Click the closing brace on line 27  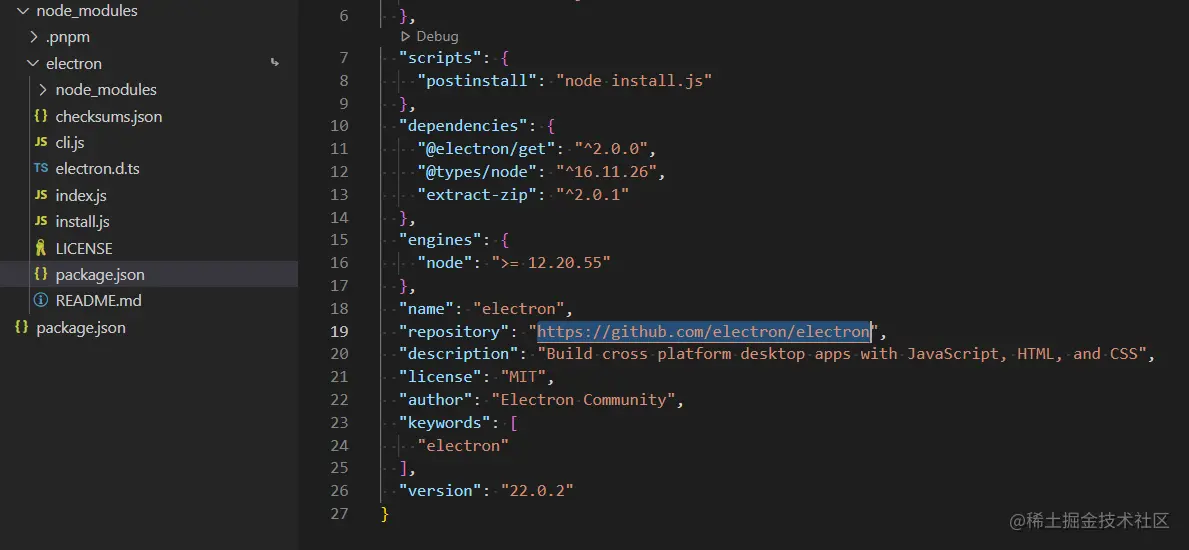(x=385, y=514)
